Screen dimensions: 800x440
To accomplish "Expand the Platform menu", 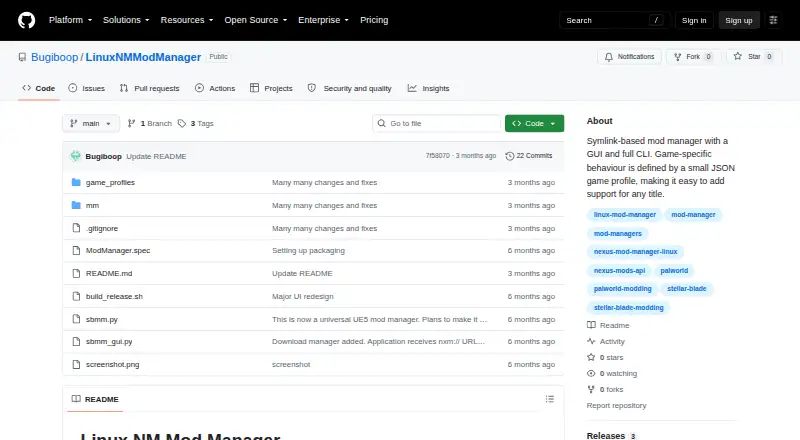I will pyautogui.click(x=70, y=20).
